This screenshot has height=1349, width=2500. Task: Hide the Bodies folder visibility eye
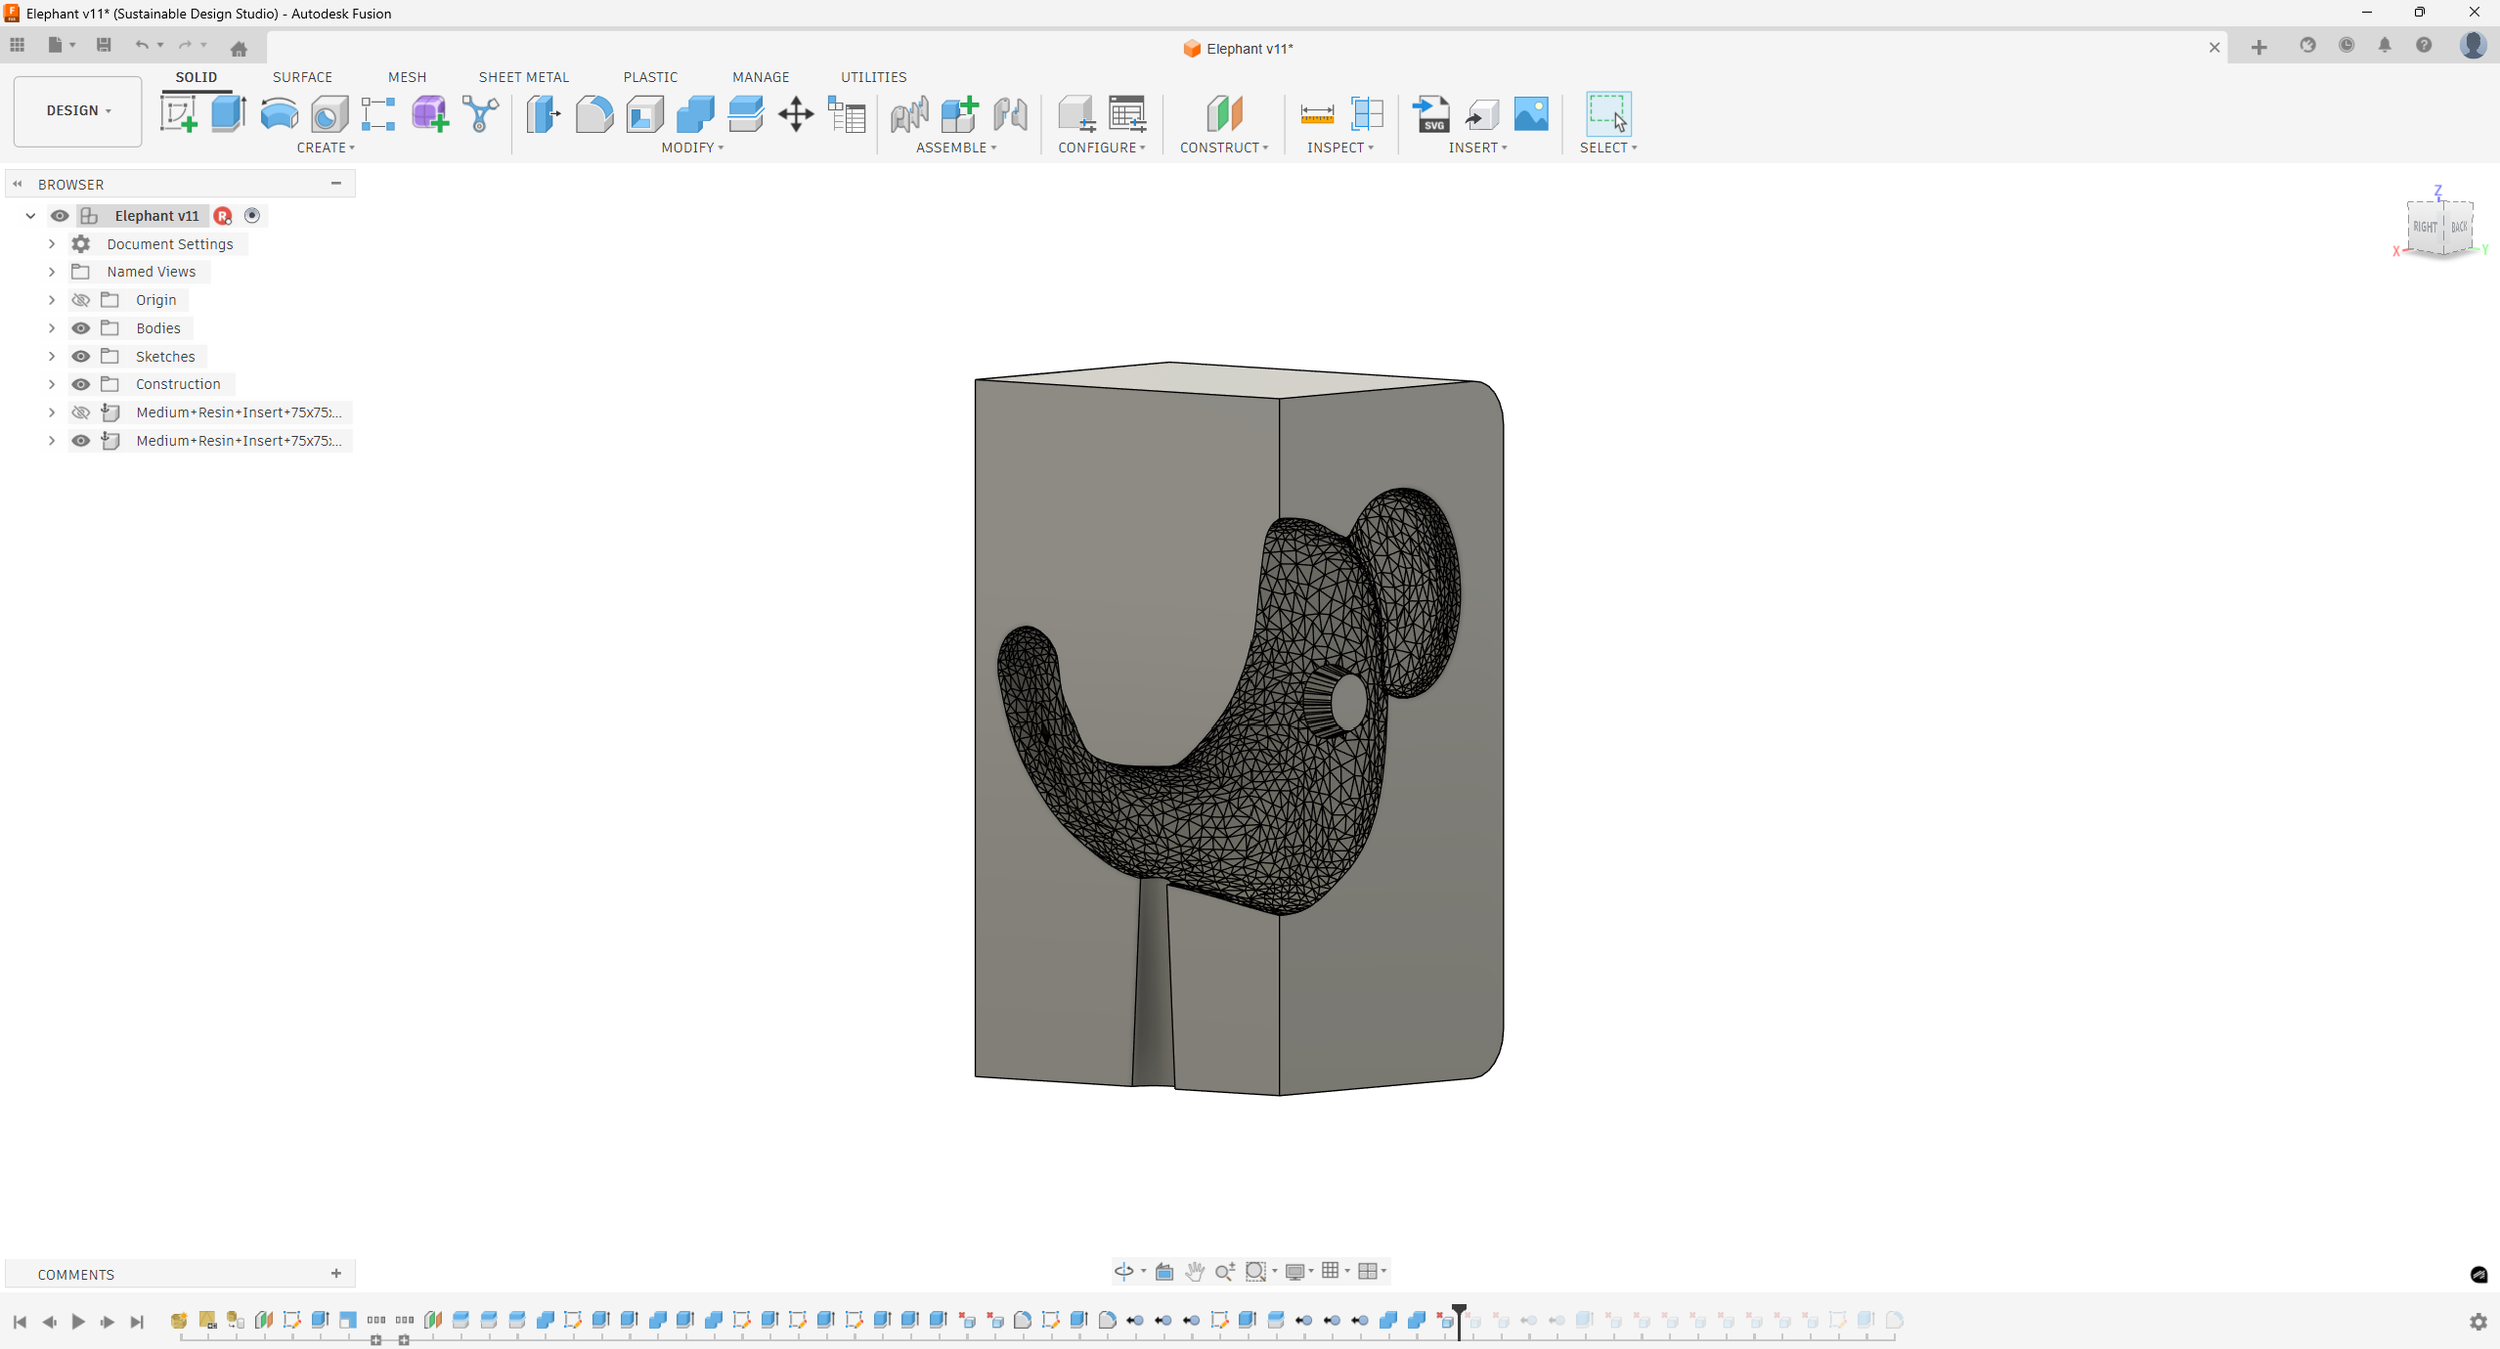pyautogui.click(x=81, y=328)
